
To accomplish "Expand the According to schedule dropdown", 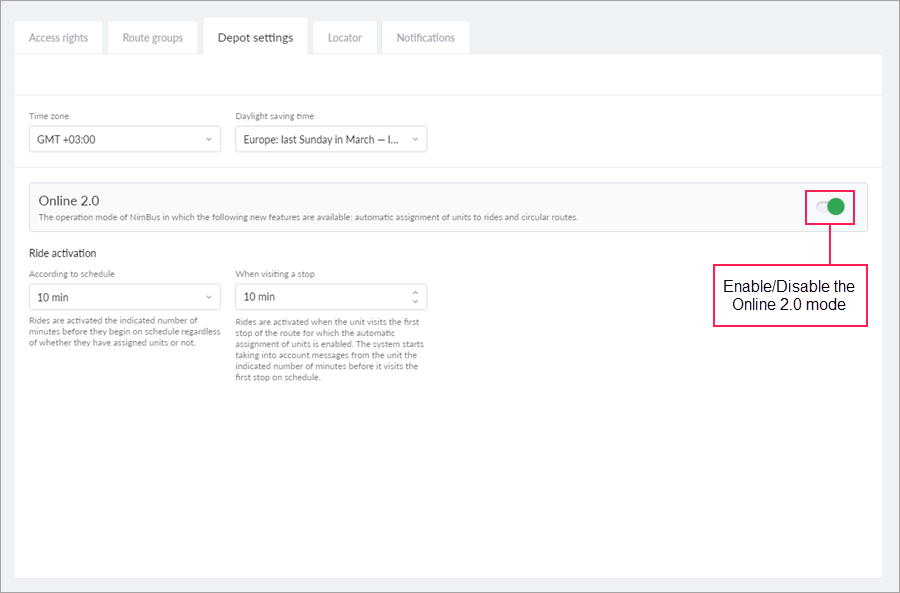I will tap(125, 297).
